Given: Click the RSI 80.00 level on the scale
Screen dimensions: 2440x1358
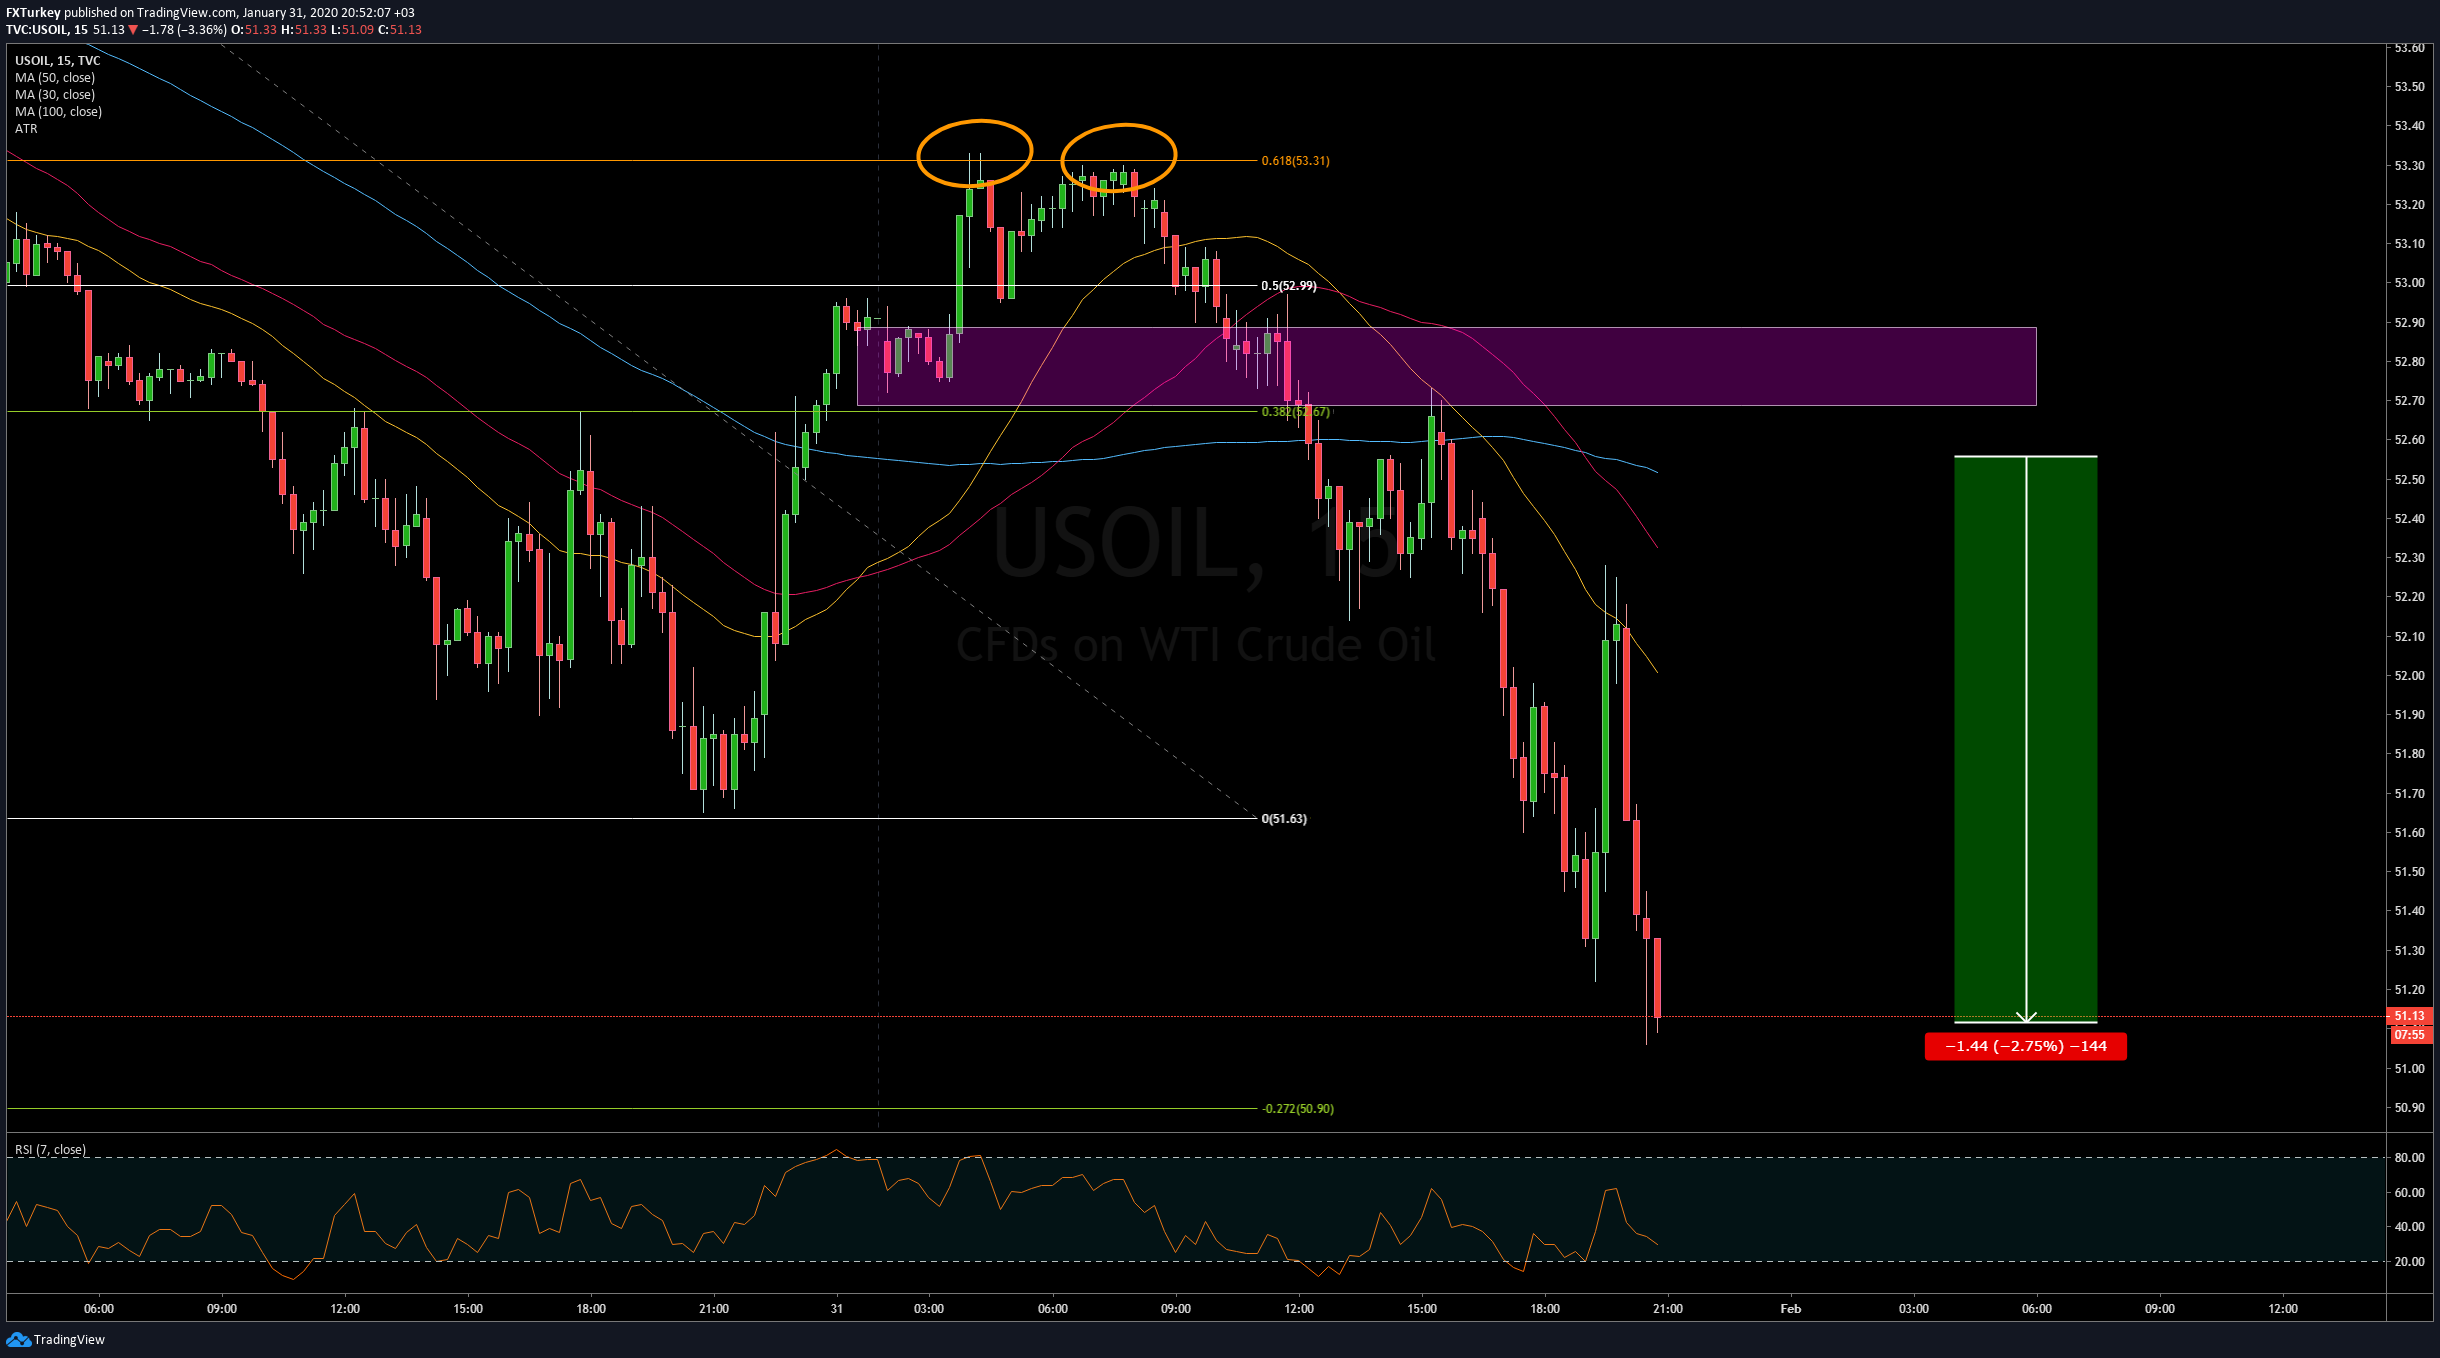Looking at the screenshot, I should coord(2409,1158).
